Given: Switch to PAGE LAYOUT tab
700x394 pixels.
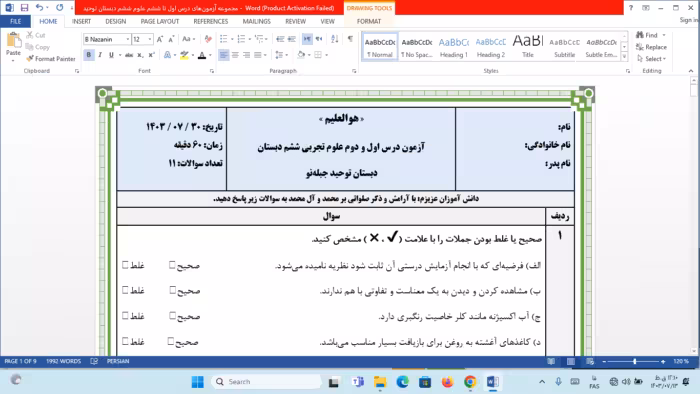Looking at the screenshot, I should click(160, 21).
